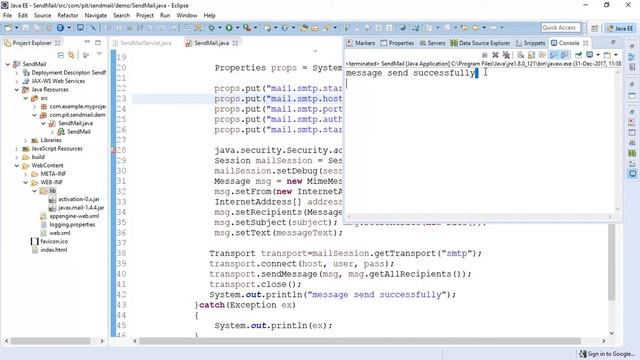Click the Open Console icon
The width and height of the screenshot is (640, 360).
[607, 55]
